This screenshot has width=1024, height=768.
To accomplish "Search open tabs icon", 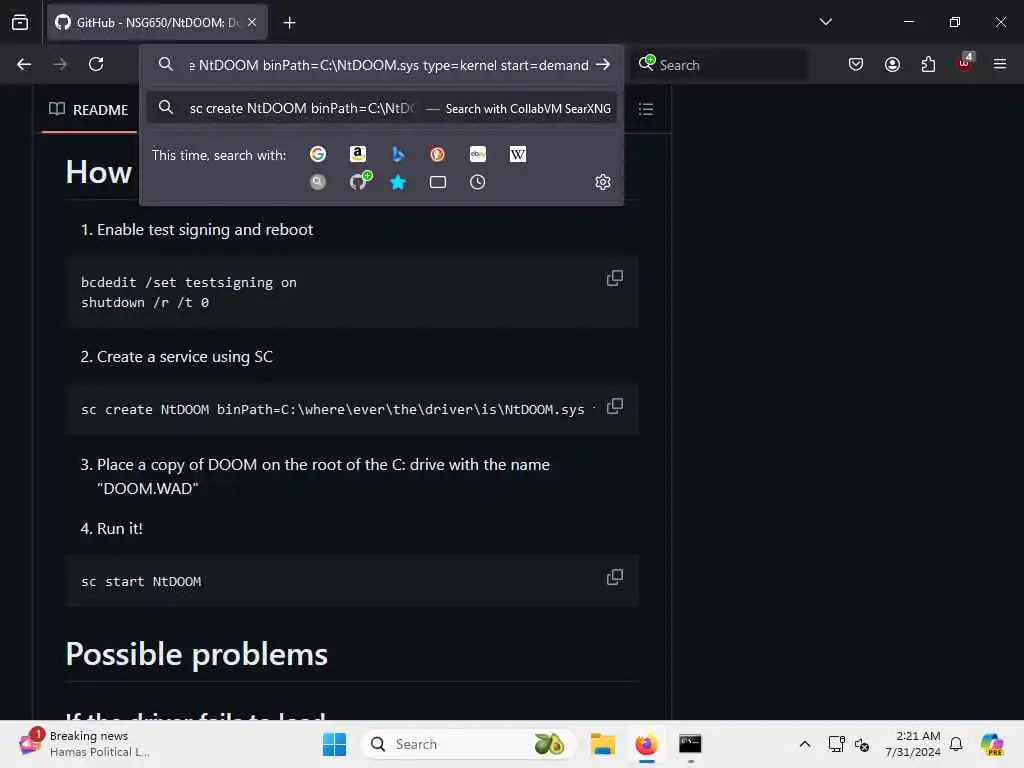I will click(438, 182).
